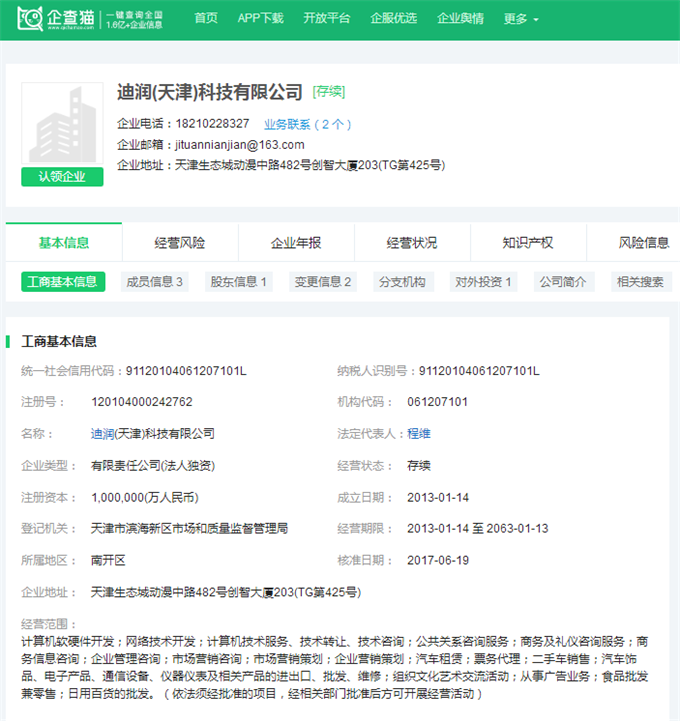The width and height of the screenshot is (680, 721).
Task: Click business term 2013-01-14 至 2063-01-13
Action: 478,528
